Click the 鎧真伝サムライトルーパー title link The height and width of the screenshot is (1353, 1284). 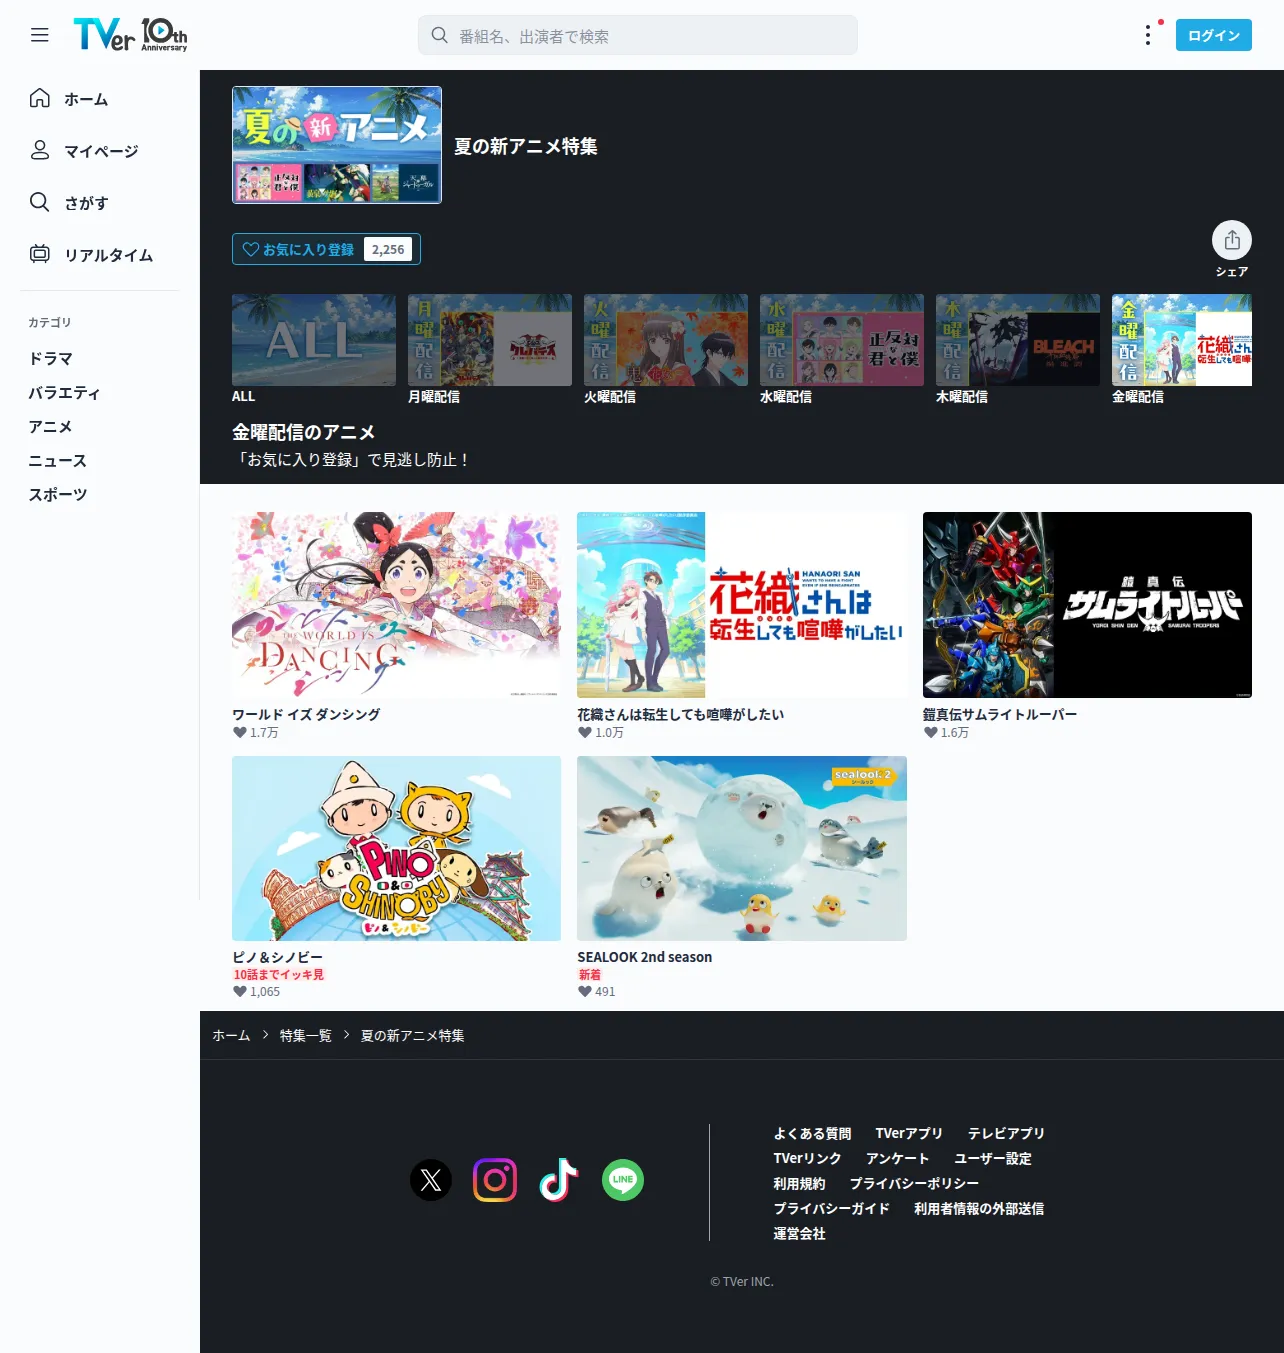point(1000,714)
